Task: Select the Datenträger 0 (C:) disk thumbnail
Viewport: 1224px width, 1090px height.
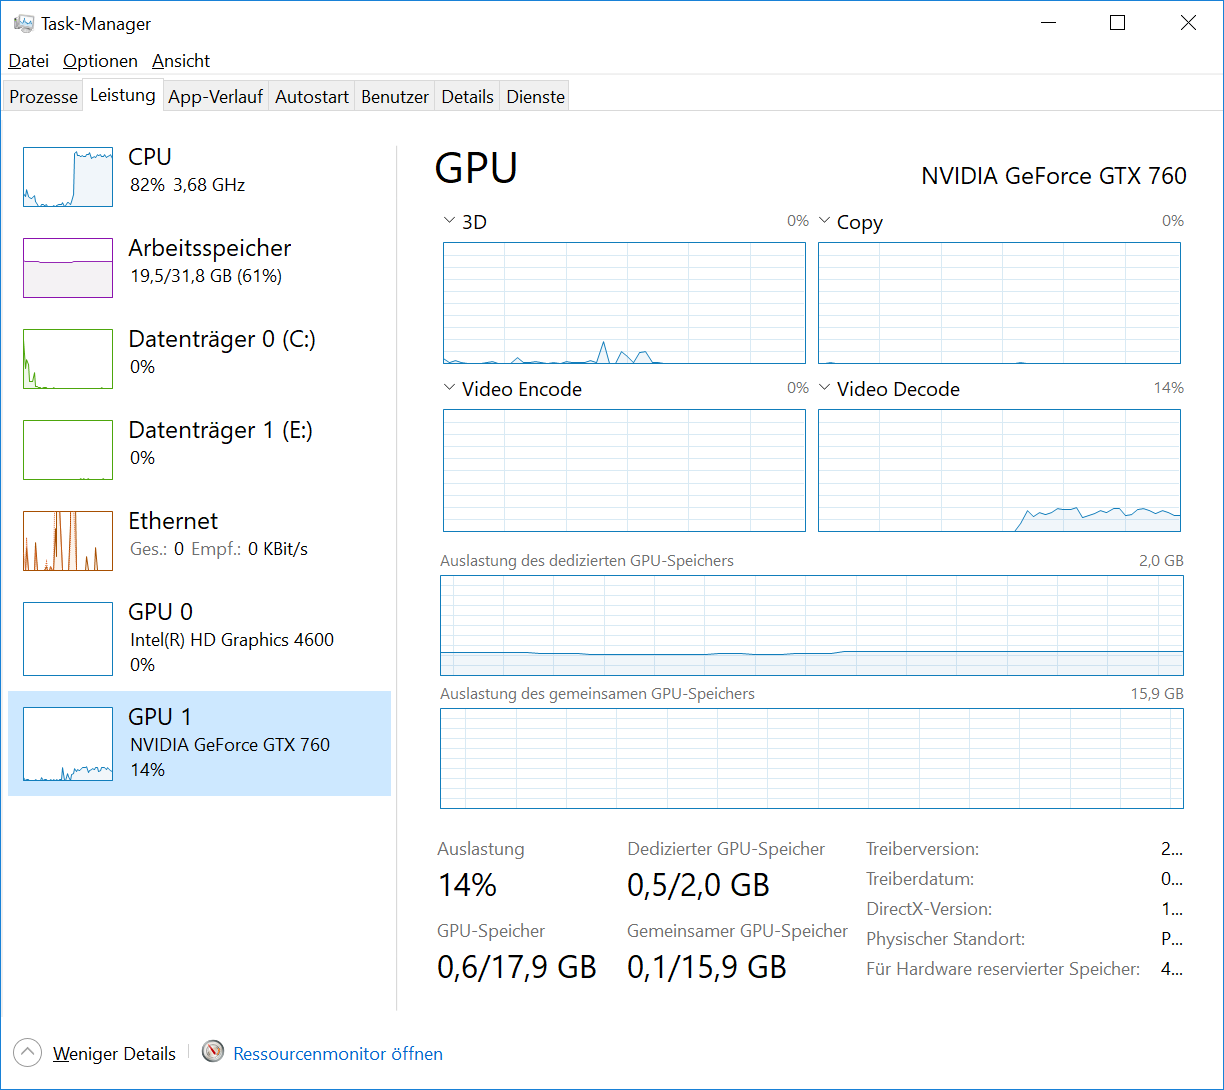Action: 68,359
